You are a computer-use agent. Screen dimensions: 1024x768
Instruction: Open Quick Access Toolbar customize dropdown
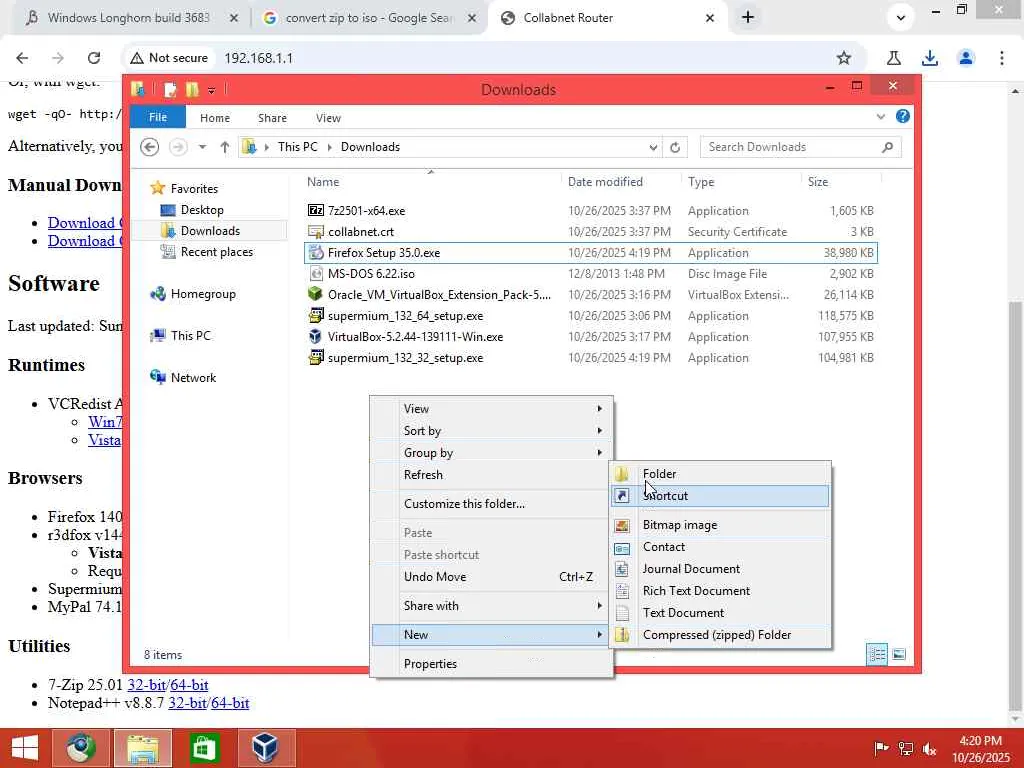tap(212, 90)
